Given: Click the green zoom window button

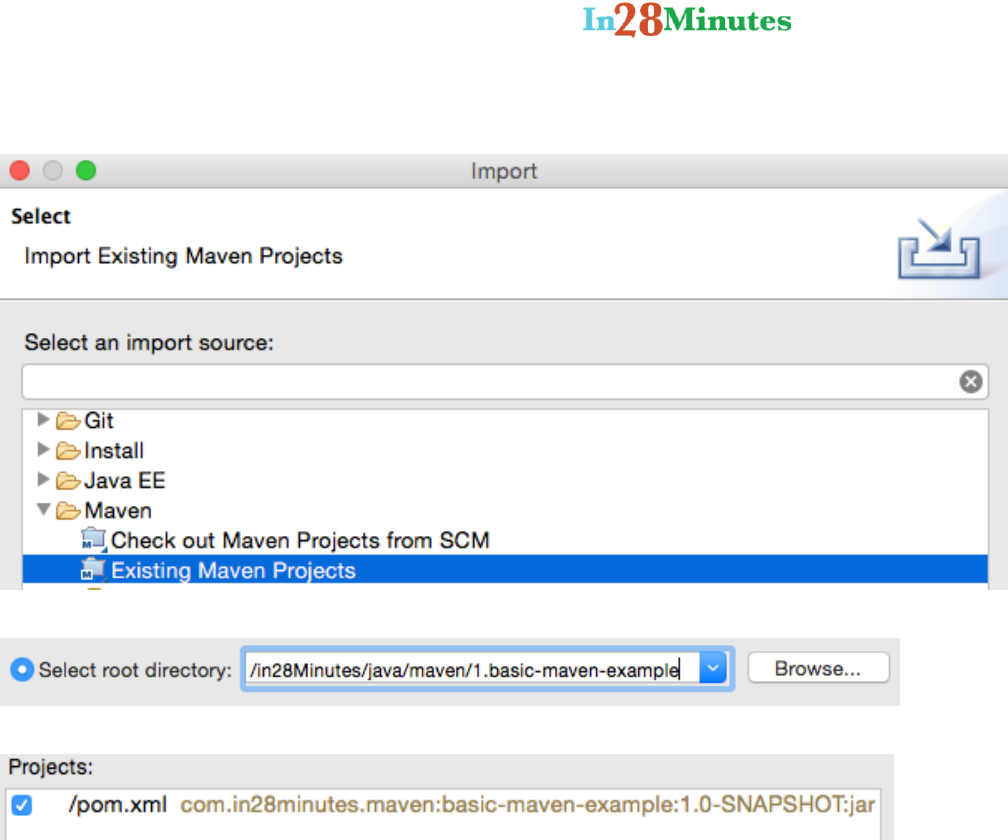Looking at the screenshot, I should point(86,171).
